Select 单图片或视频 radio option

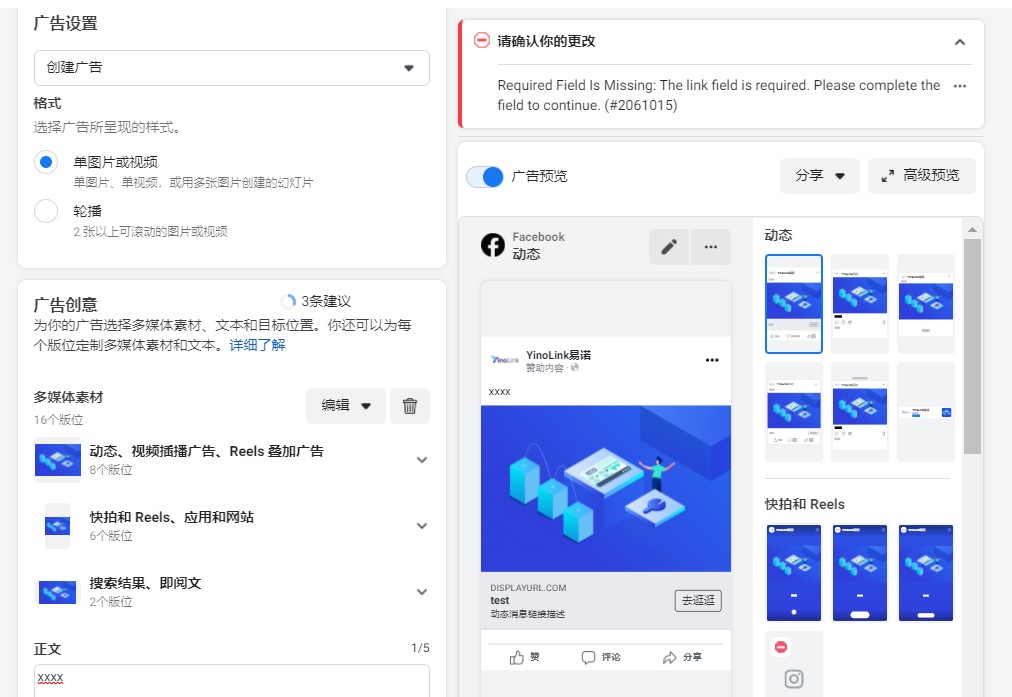(46, 162)
